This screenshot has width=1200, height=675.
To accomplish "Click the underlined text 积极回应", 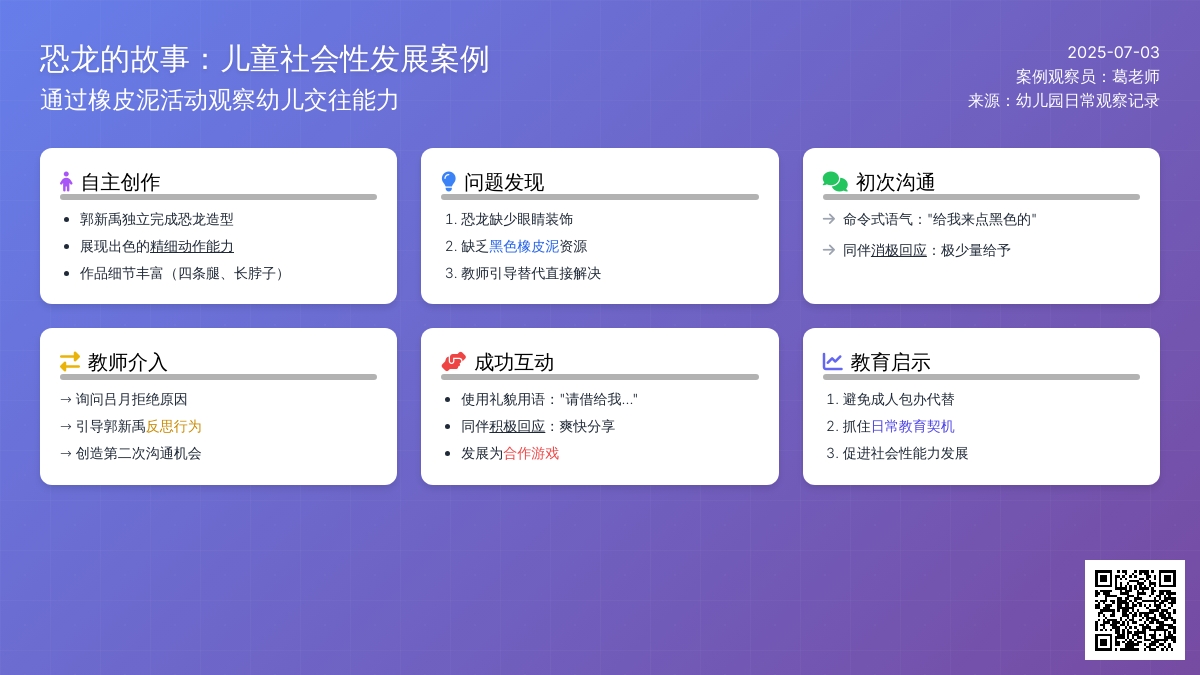I will click(517, 426).
